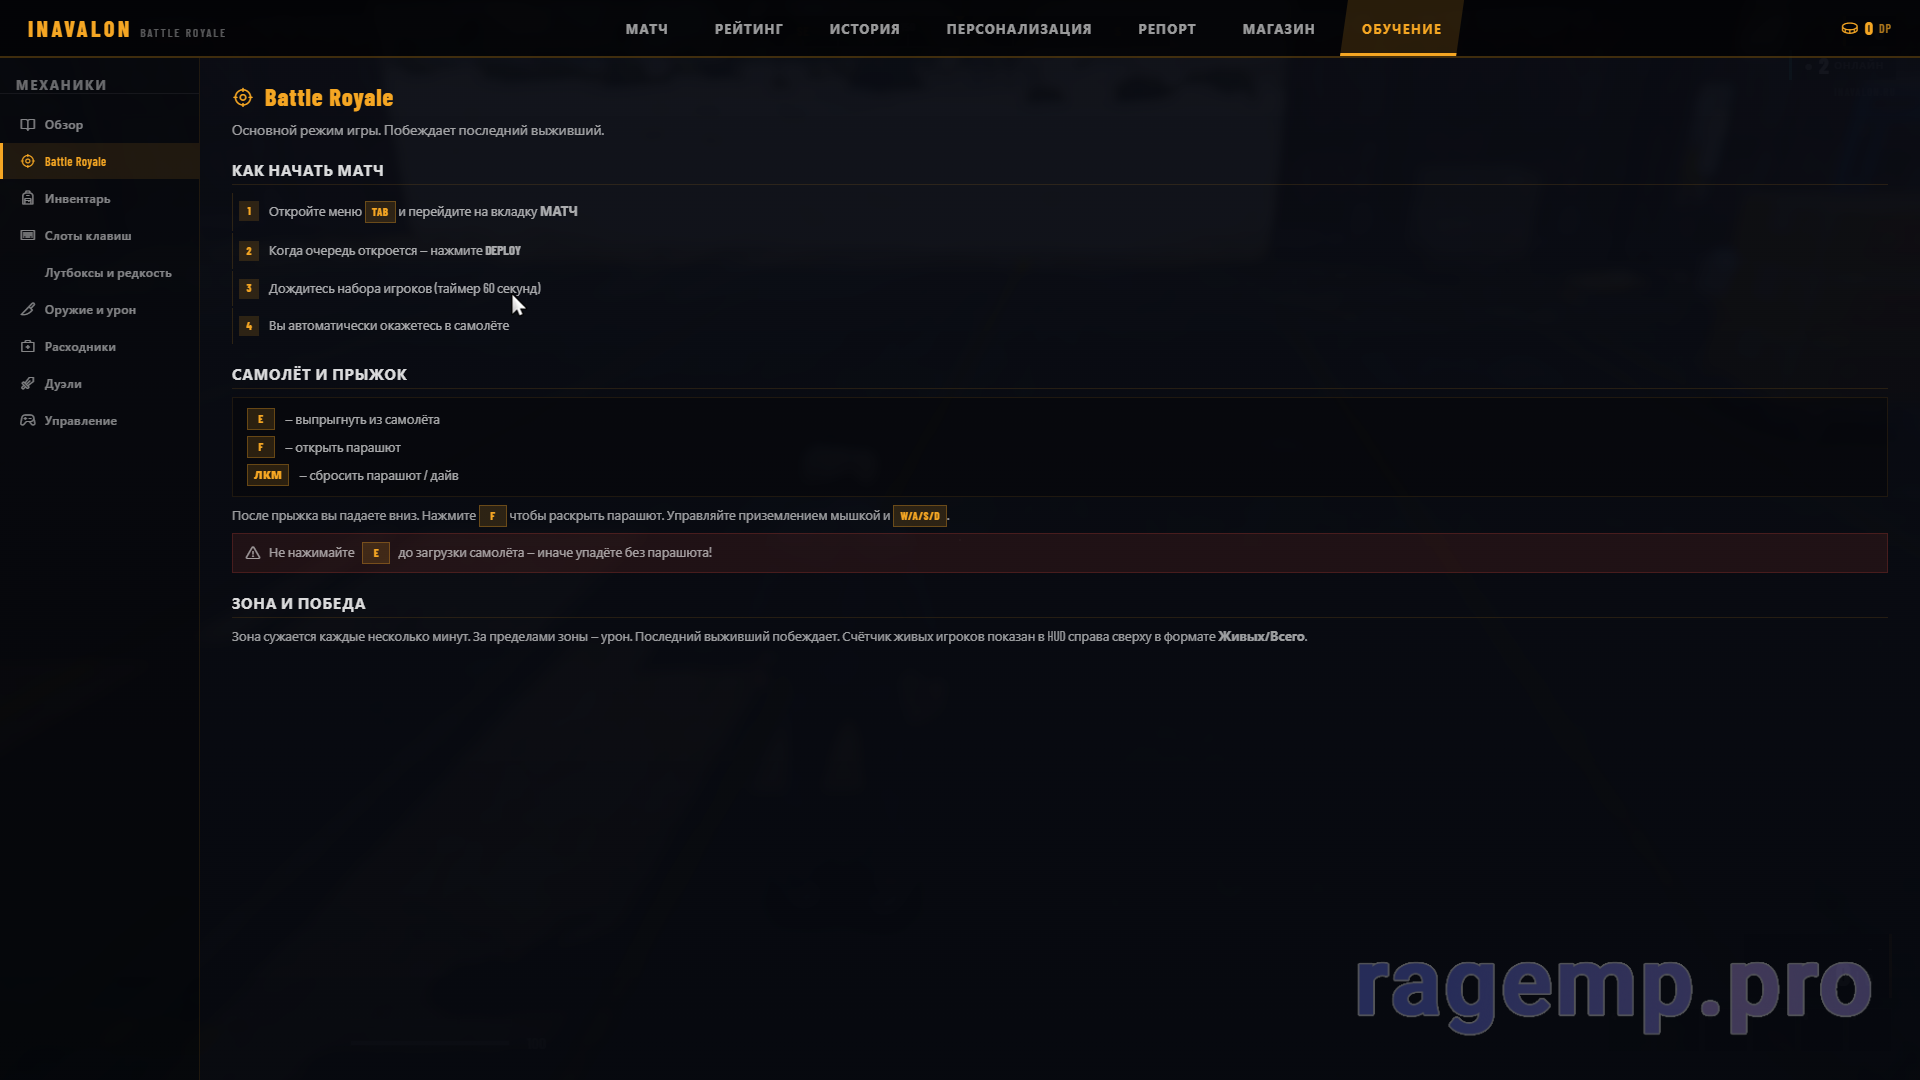Click the gamepad icon beside Управление
Viewport: 1920px width, 1080px height.
tap(28, 421)
